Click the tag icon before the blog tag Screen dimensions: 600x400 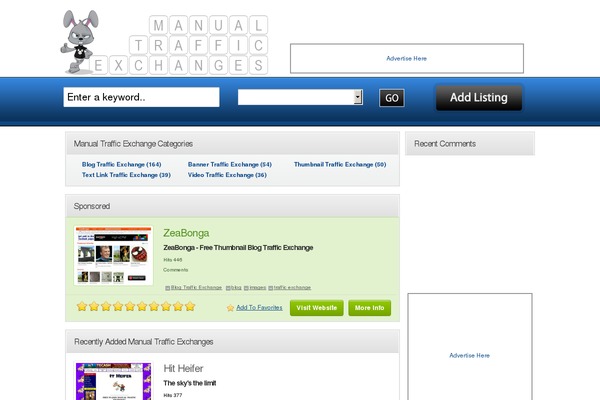click(x=228, y=288)
